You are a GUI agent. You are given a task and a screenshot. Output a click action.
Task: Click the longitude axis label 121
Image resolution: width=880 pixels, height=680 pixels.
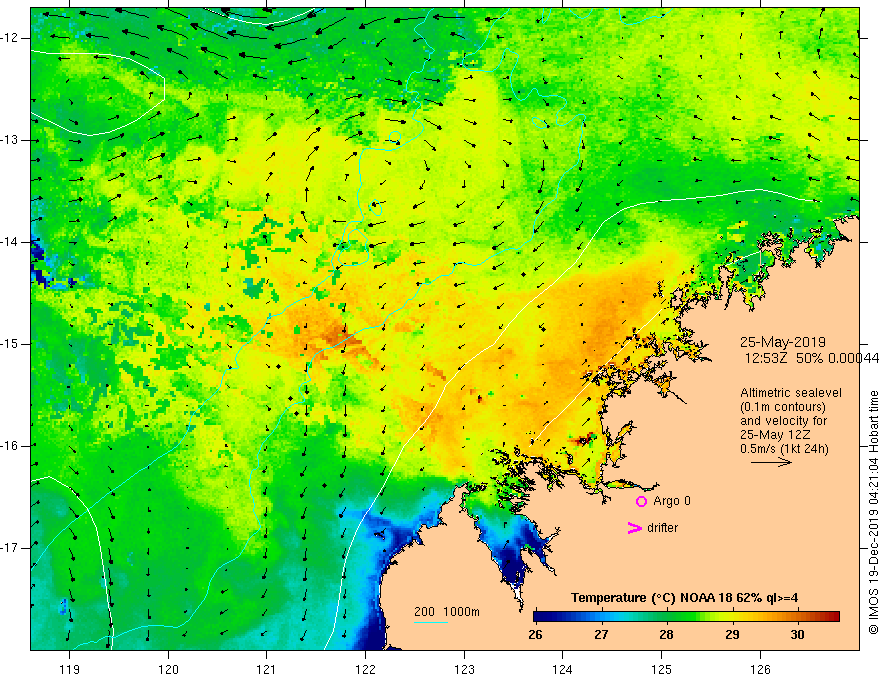[267, 669]
